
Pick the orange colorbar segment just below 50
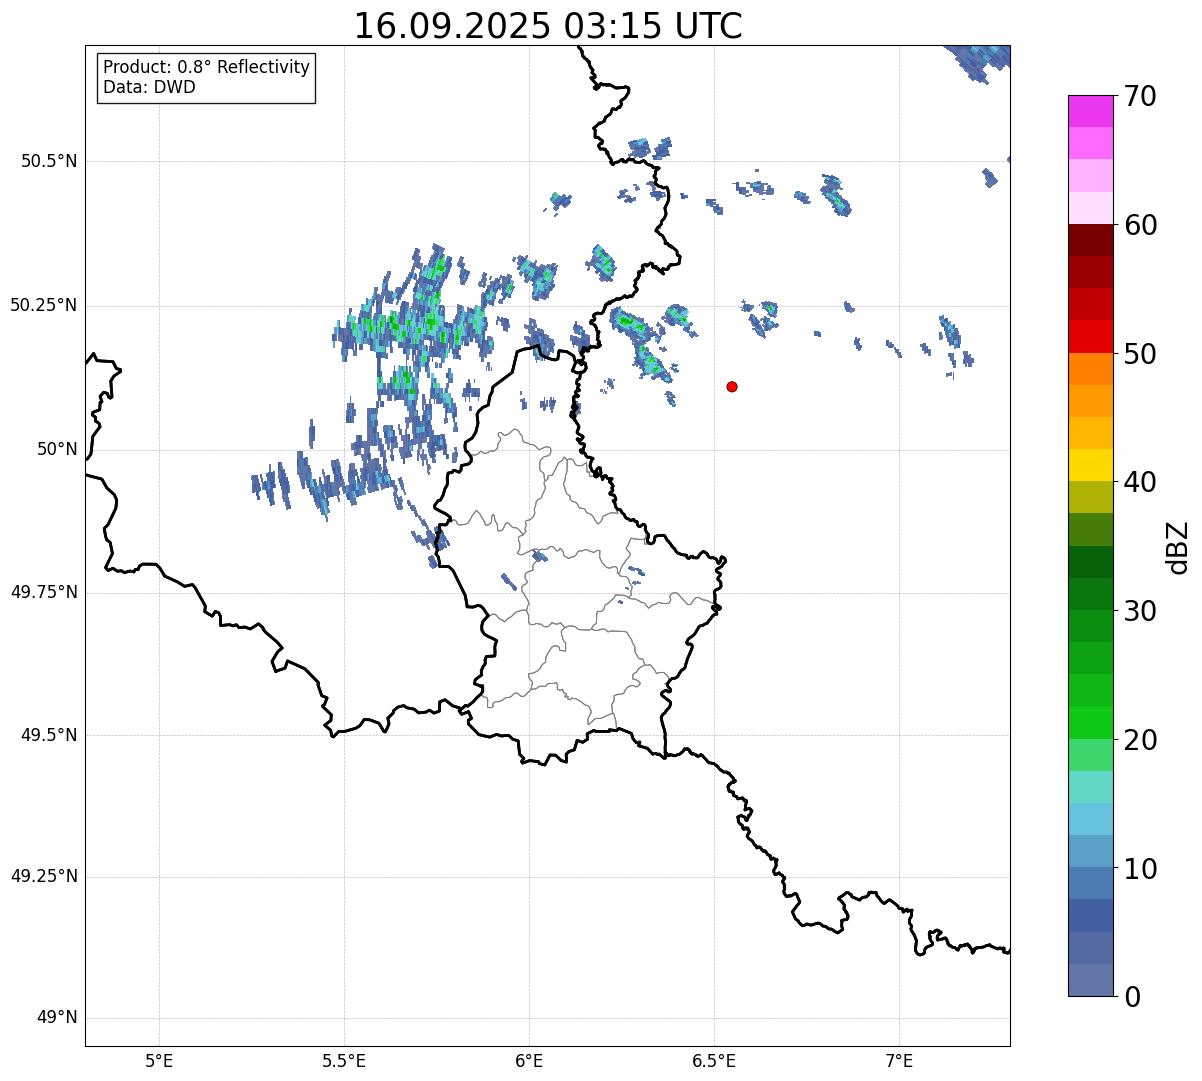[x=1090, y=369]
